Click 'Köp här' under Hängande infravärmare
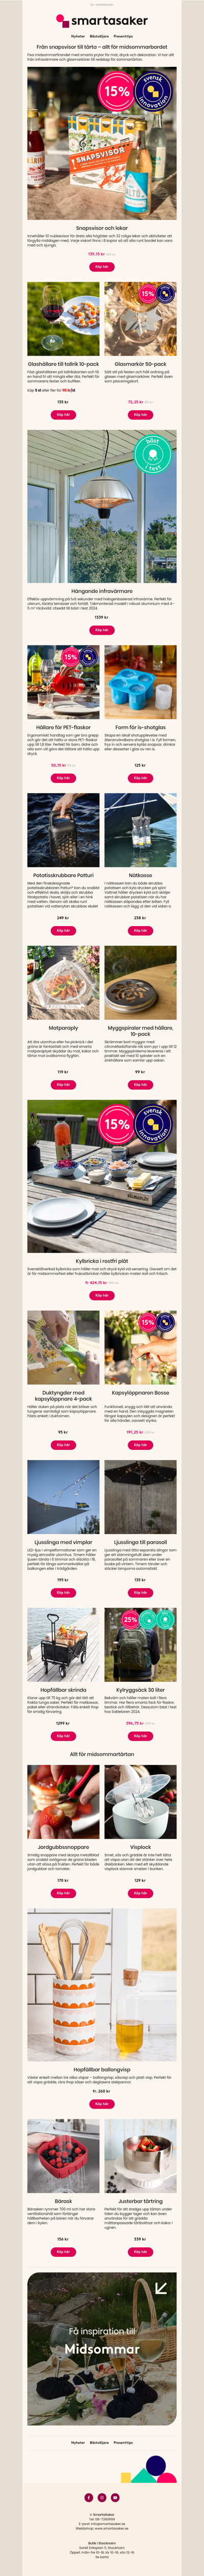This screenshot has width=204, height=2576. pos(101,630)
